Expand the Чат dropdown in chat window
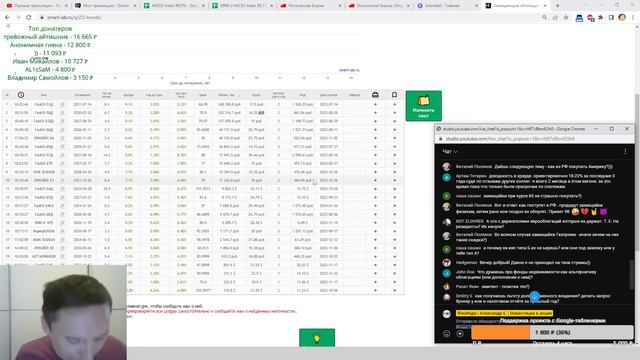This screenshot has height=360, width=640. click(450, 151)
